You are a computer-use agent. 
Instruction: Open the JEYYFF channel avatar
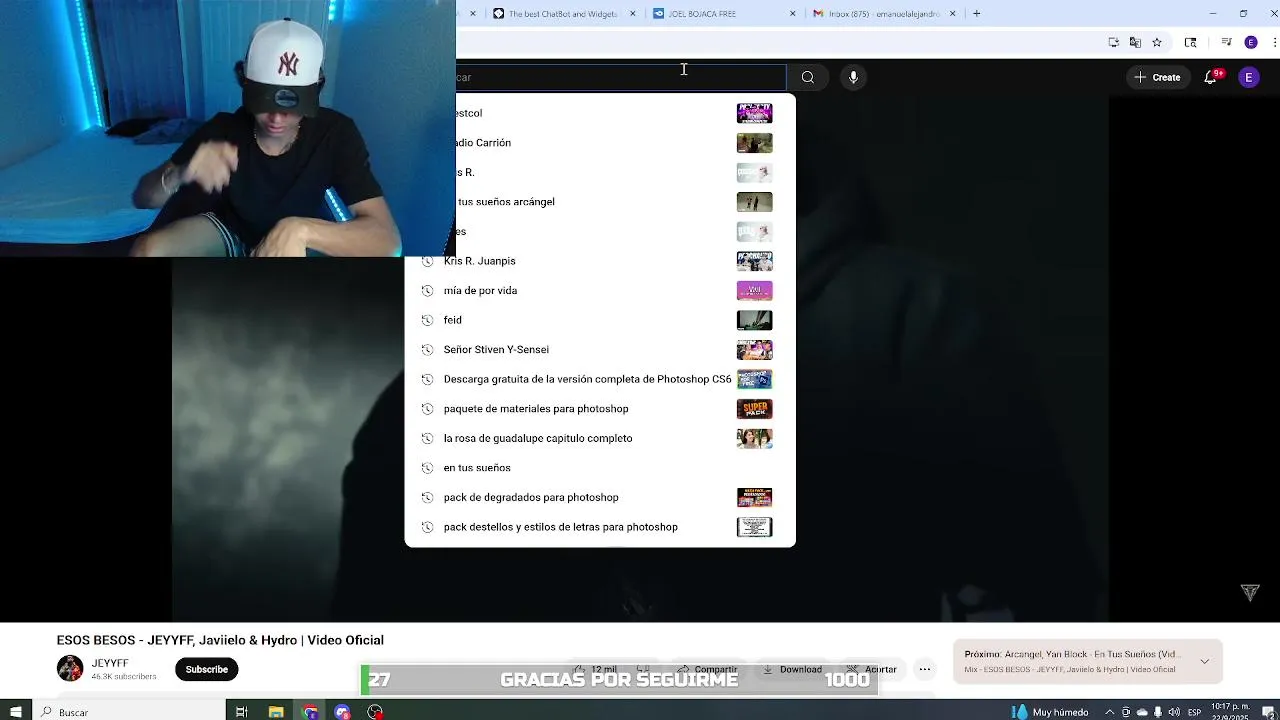point(70,668)
